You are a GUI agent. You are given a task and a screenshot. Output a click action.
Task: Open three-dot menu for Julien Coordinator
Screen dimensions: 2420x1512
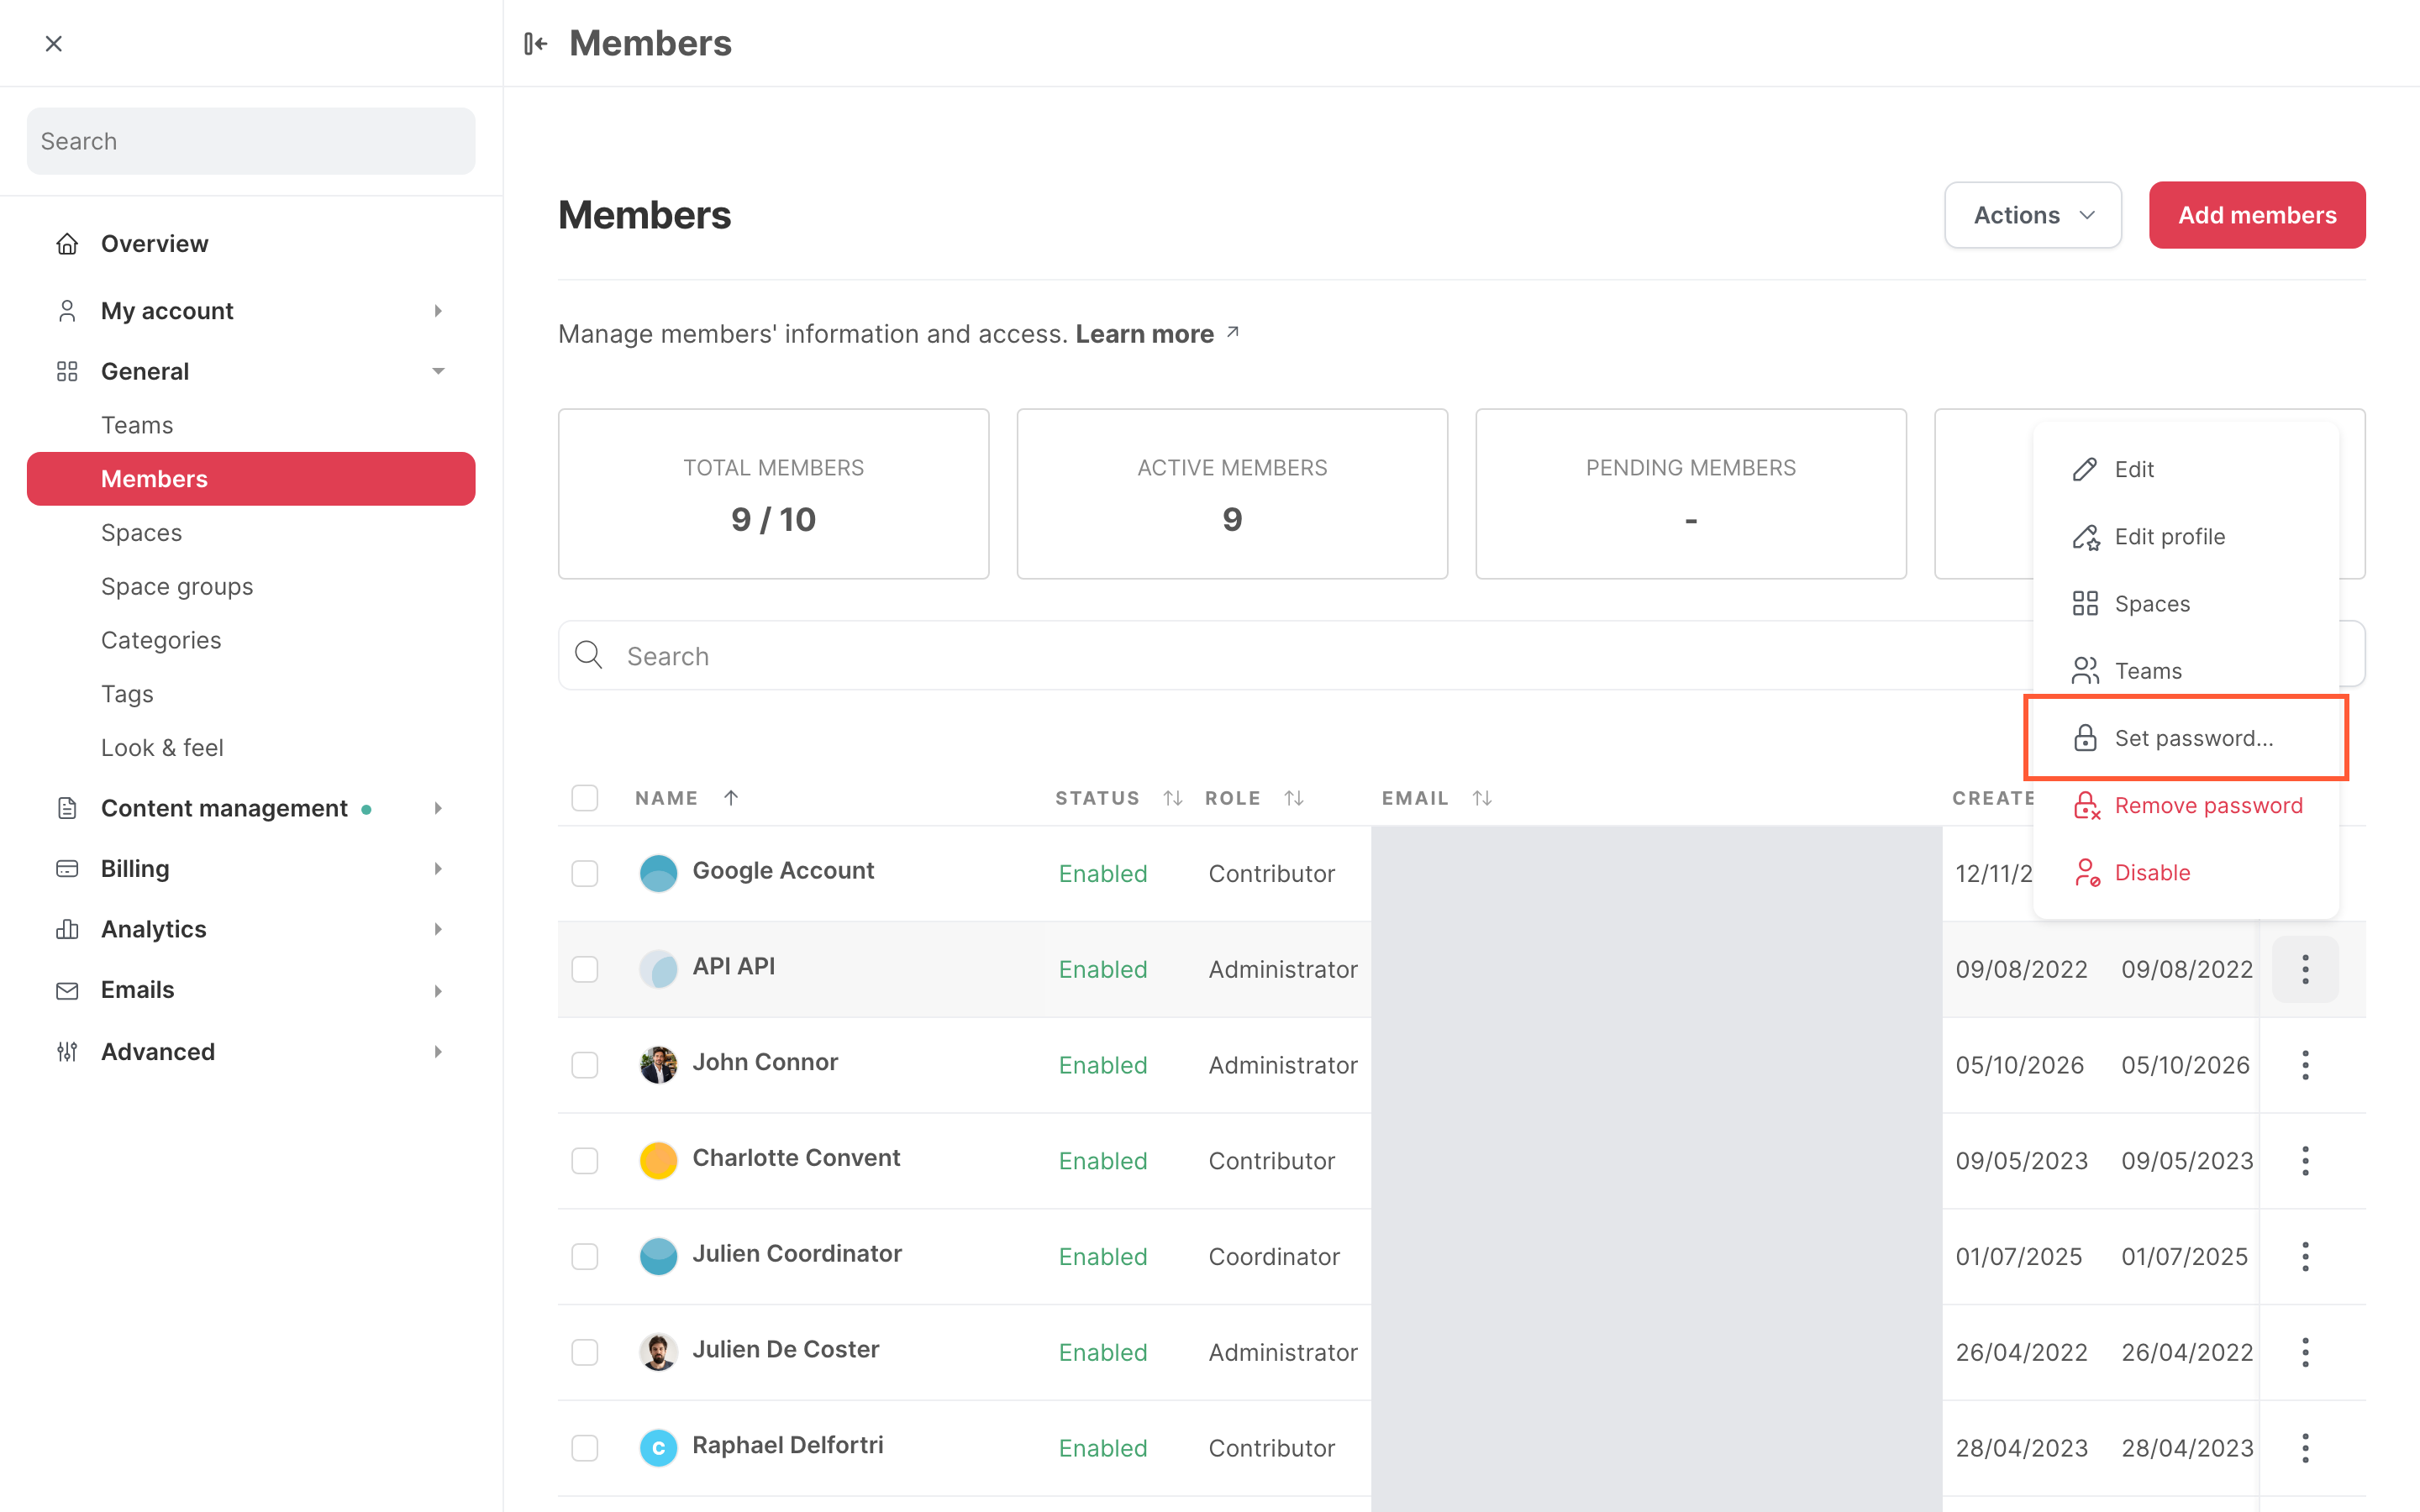coord(2305,1257)
